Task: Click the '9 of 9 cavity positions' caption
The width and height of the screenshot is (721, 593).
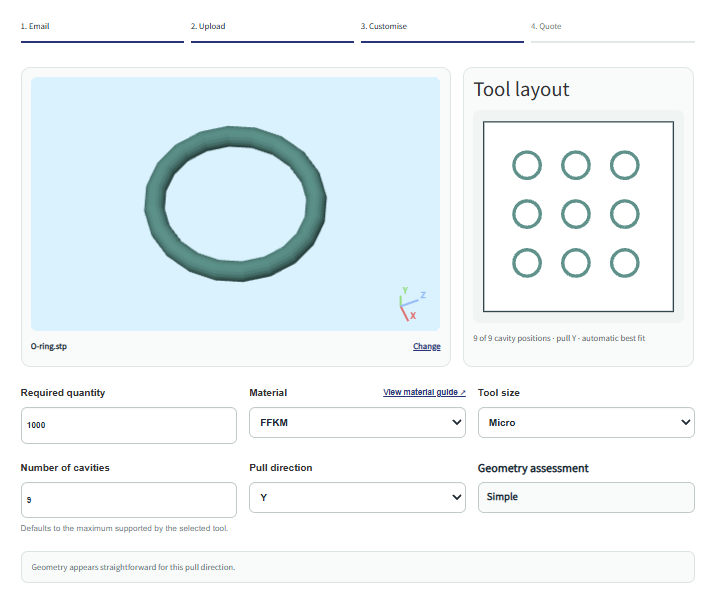Action: pos(559,338)
